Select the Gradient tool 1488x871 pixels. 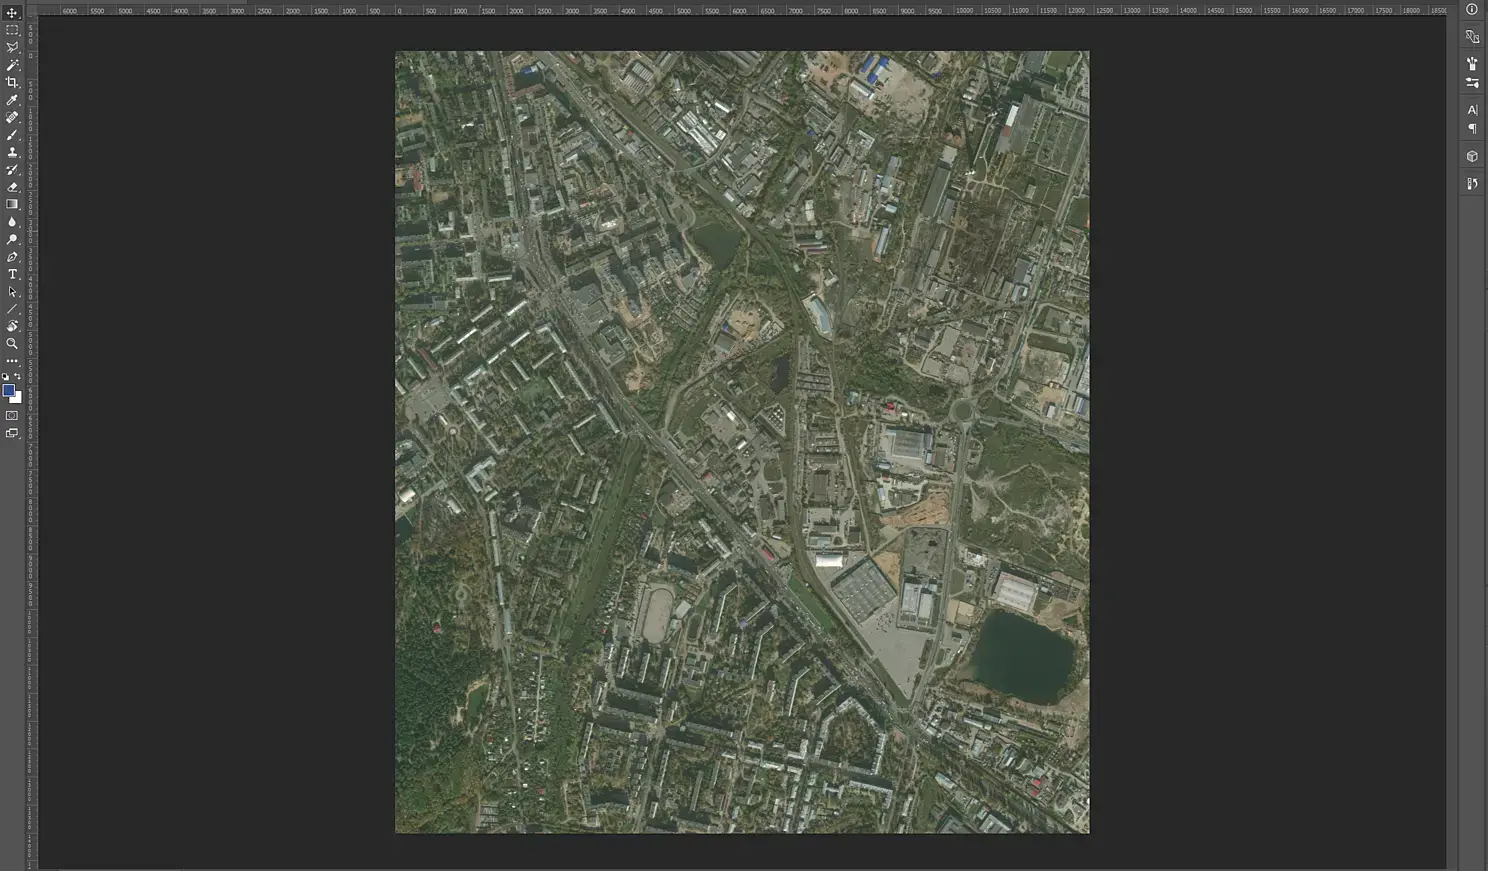[12, 204]
